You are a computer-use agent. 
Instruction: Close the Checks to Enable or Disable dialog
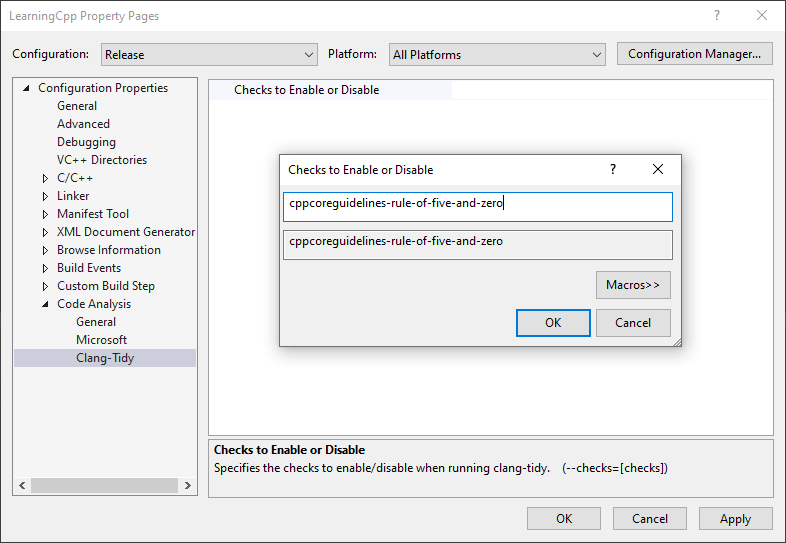click(658, 169)
